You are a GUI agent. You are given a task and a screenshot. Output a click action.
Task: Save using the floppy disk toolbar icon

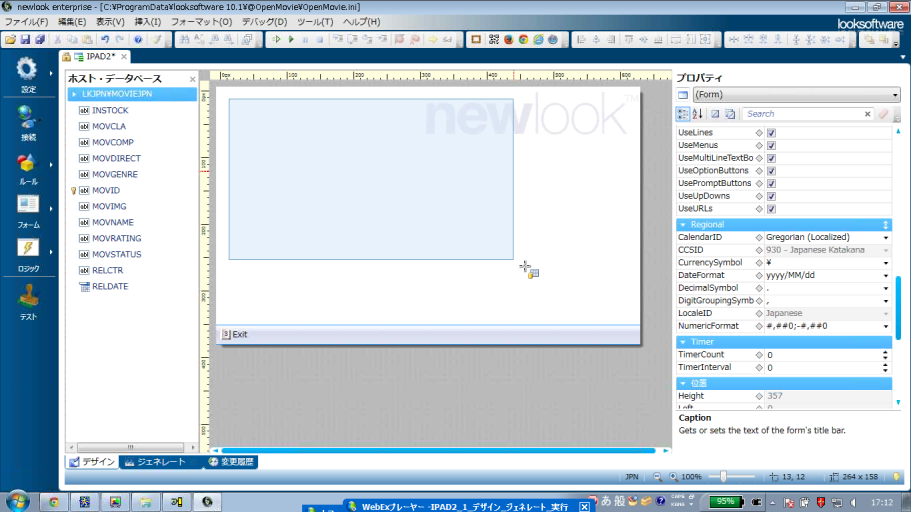25,40
